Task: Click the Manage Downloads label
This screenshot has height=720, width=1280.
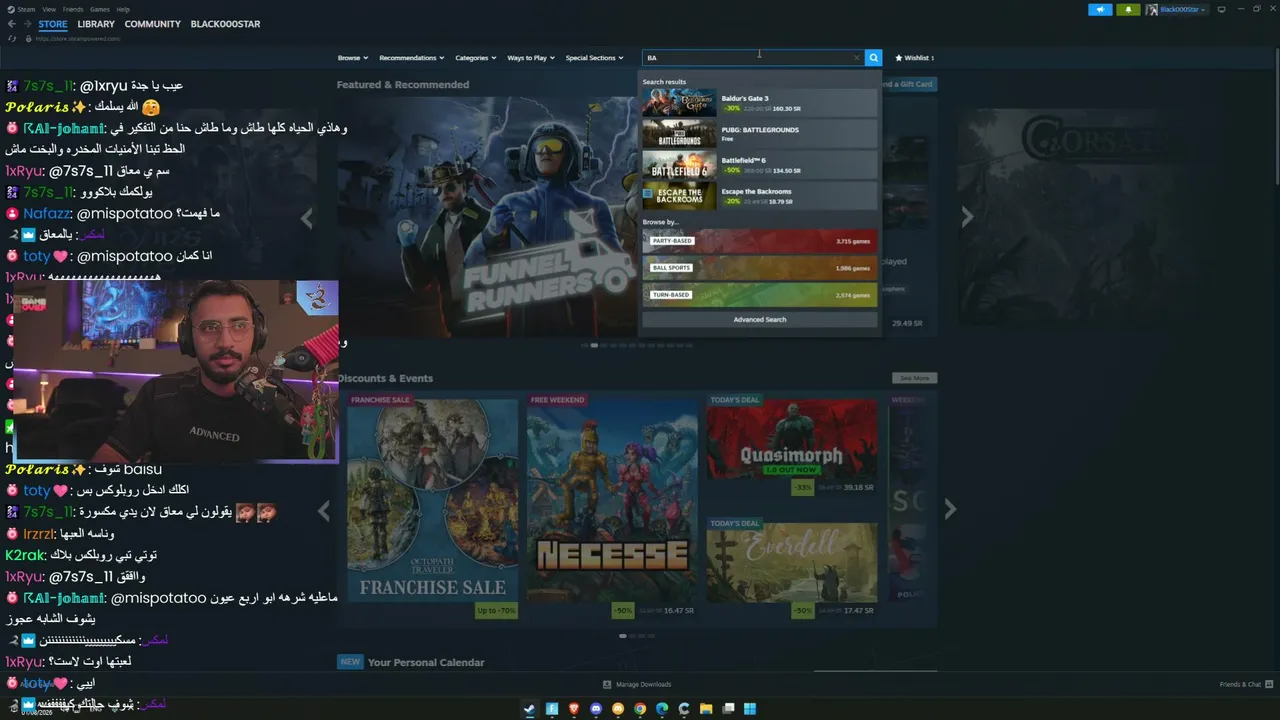Action: (x=644, y=685)
